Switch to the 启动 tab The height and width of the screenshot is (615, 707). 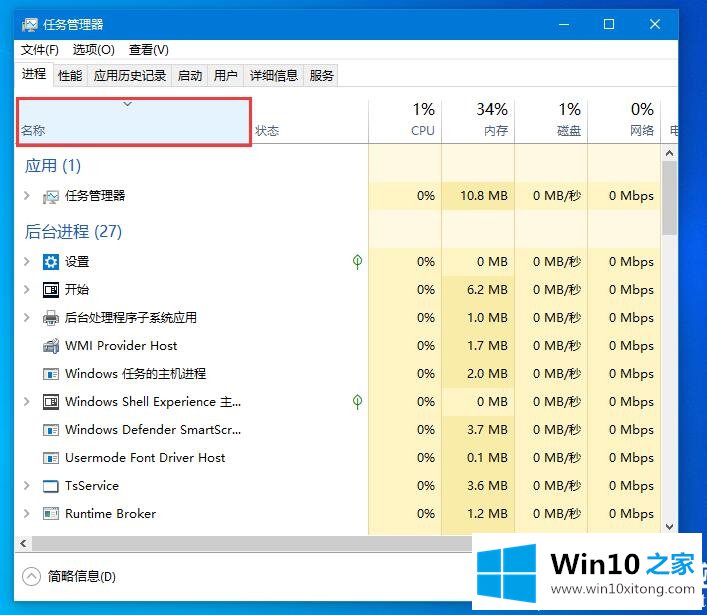coord(190,75)
